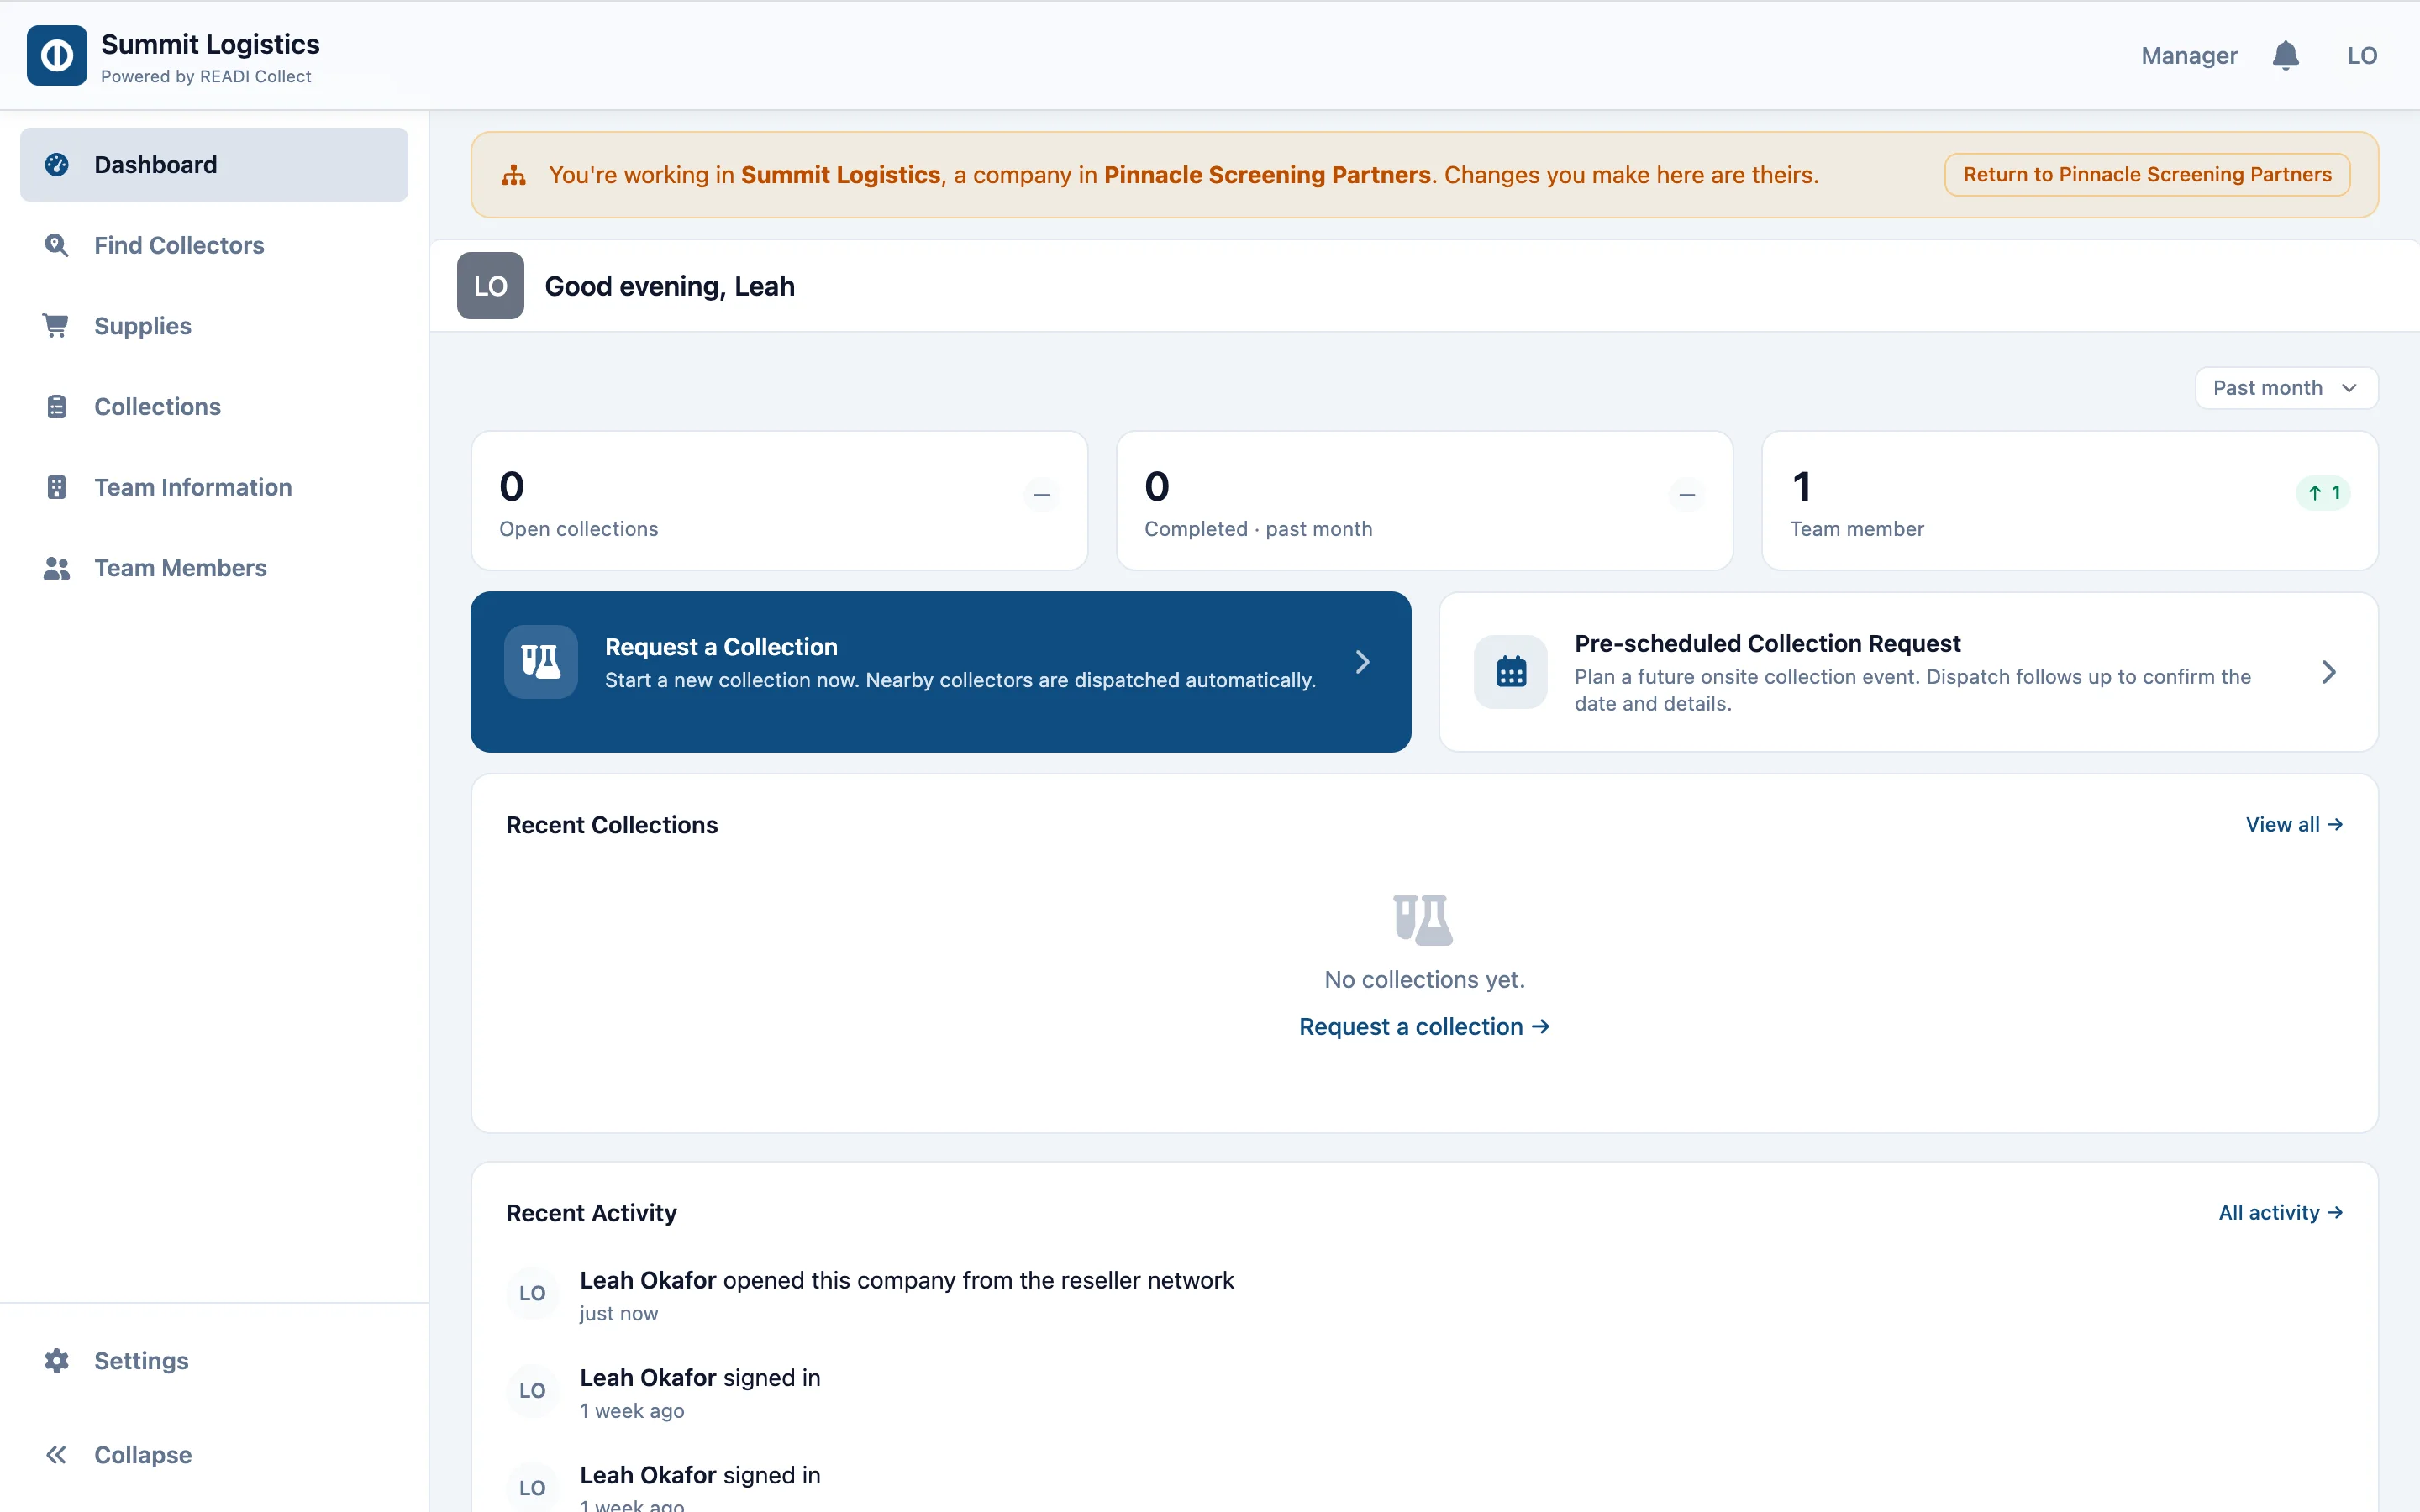Click the Settings gear icon
2420x1512 pixels.
pyautogui.click(x=57, y=1360)
